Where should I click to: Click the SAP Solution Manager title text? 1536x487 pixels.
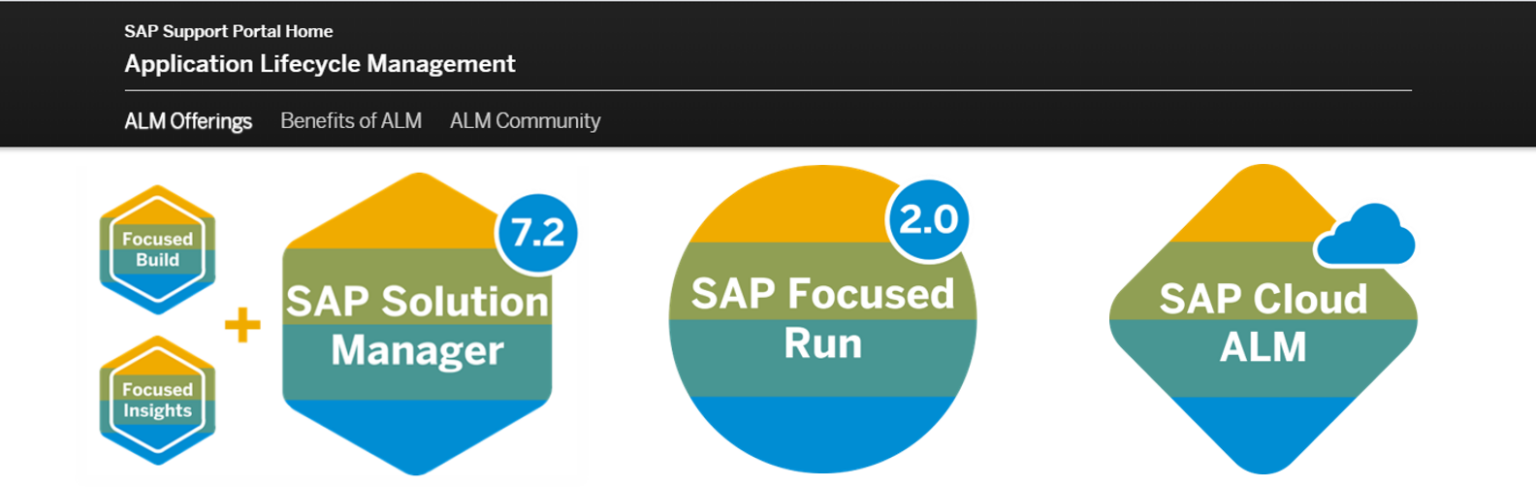417,326
